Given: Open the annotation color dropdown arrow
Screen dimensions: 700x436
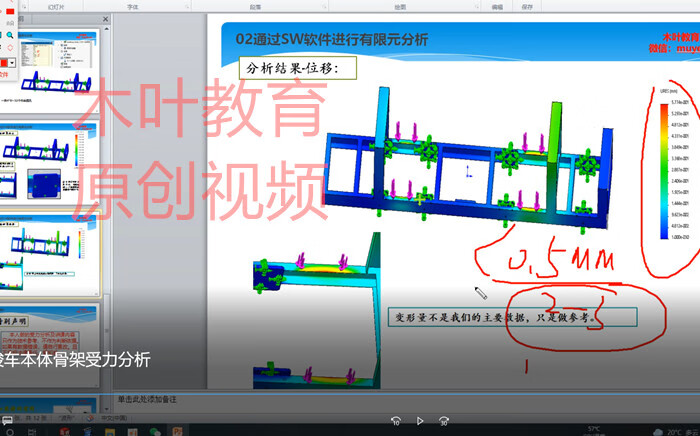Looking at the screenshot, I should 11,62.
